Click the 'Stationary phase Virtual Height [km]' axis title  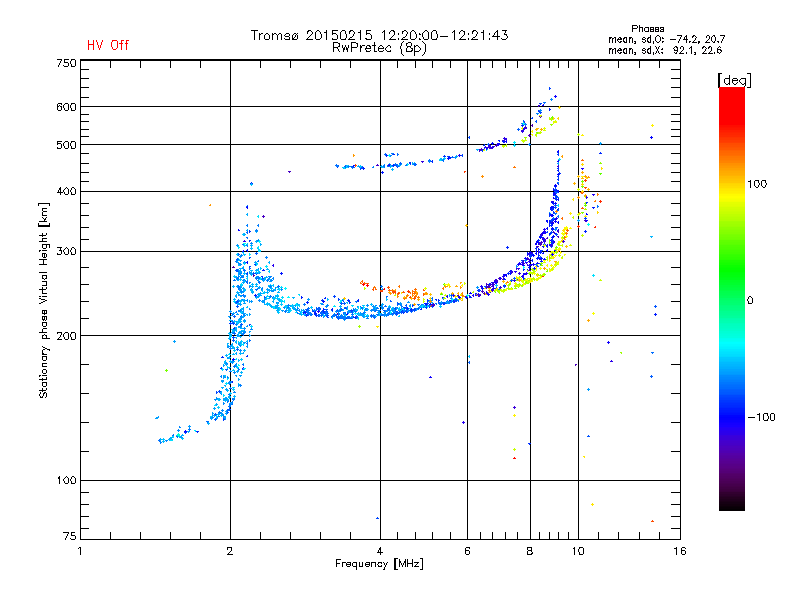(x=44, y=300)
